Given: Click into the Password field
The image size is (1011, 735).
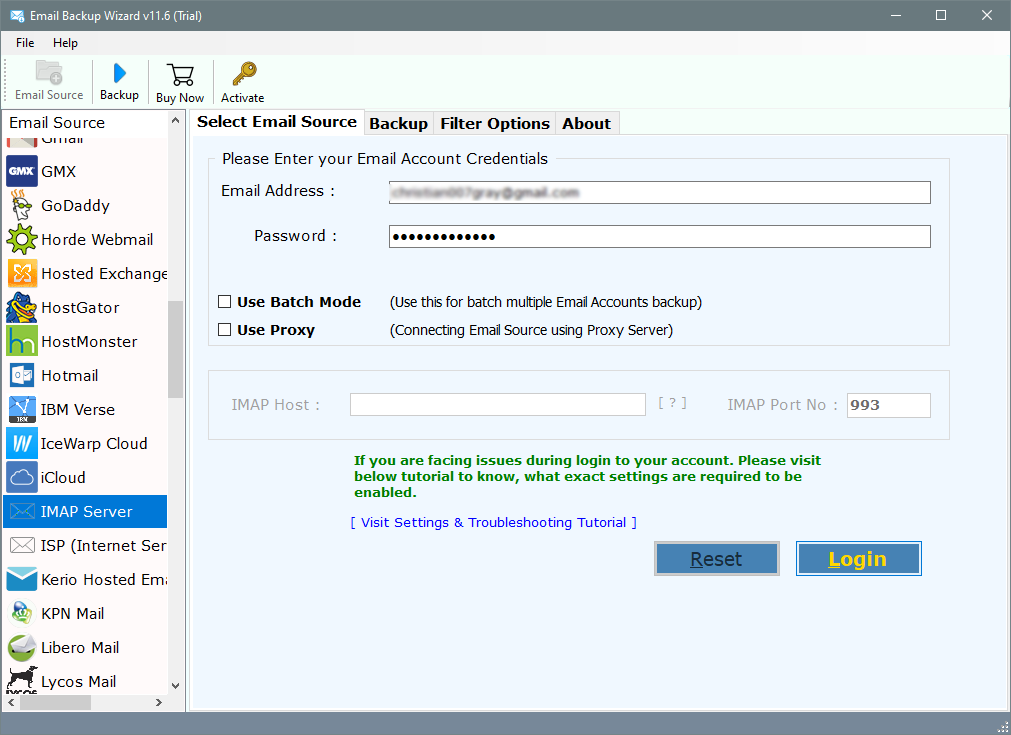Looking at the screenshot, I should pyautogui.click(x=660, y=237).
